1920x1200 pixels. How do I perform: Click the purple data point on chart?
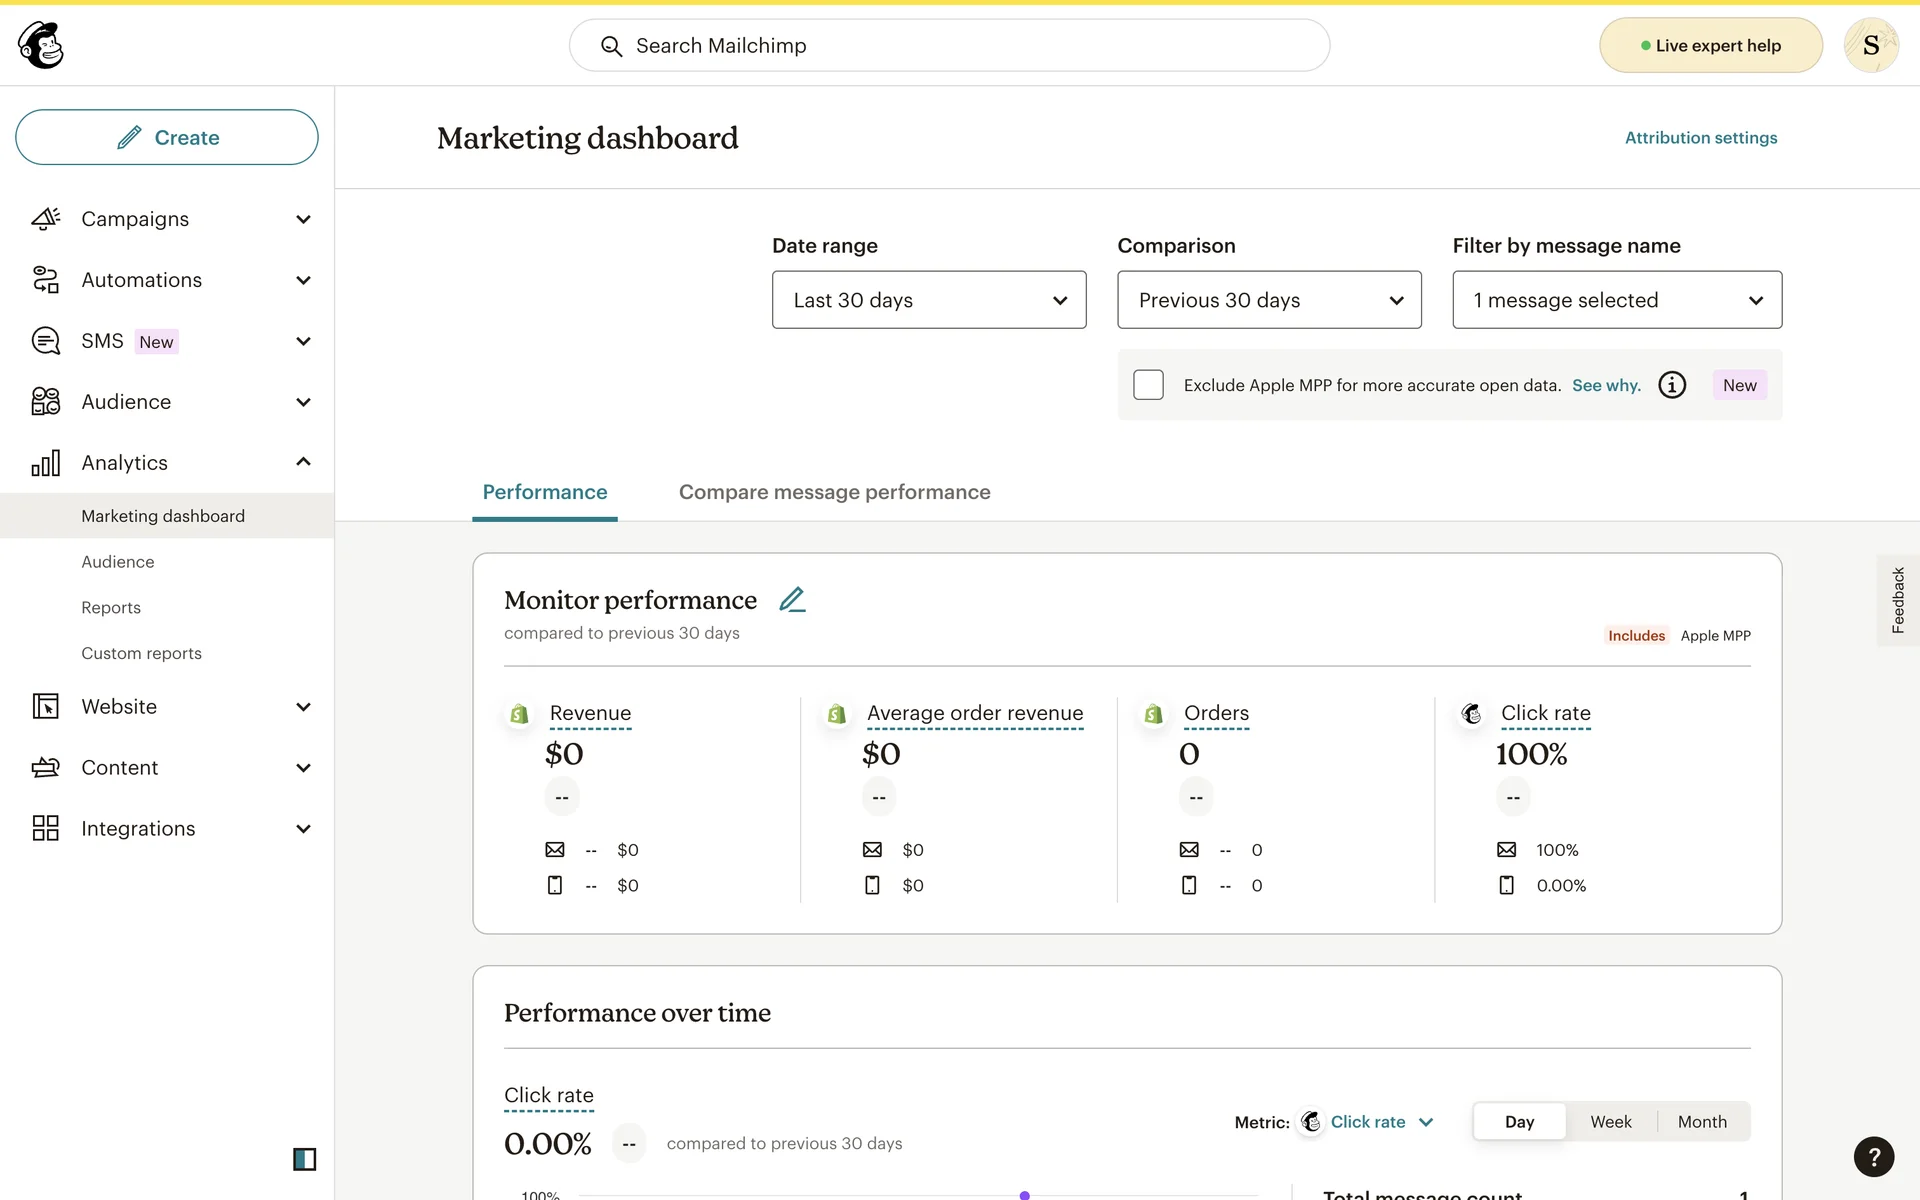pyautogui.click(x=1024, y=1195)
